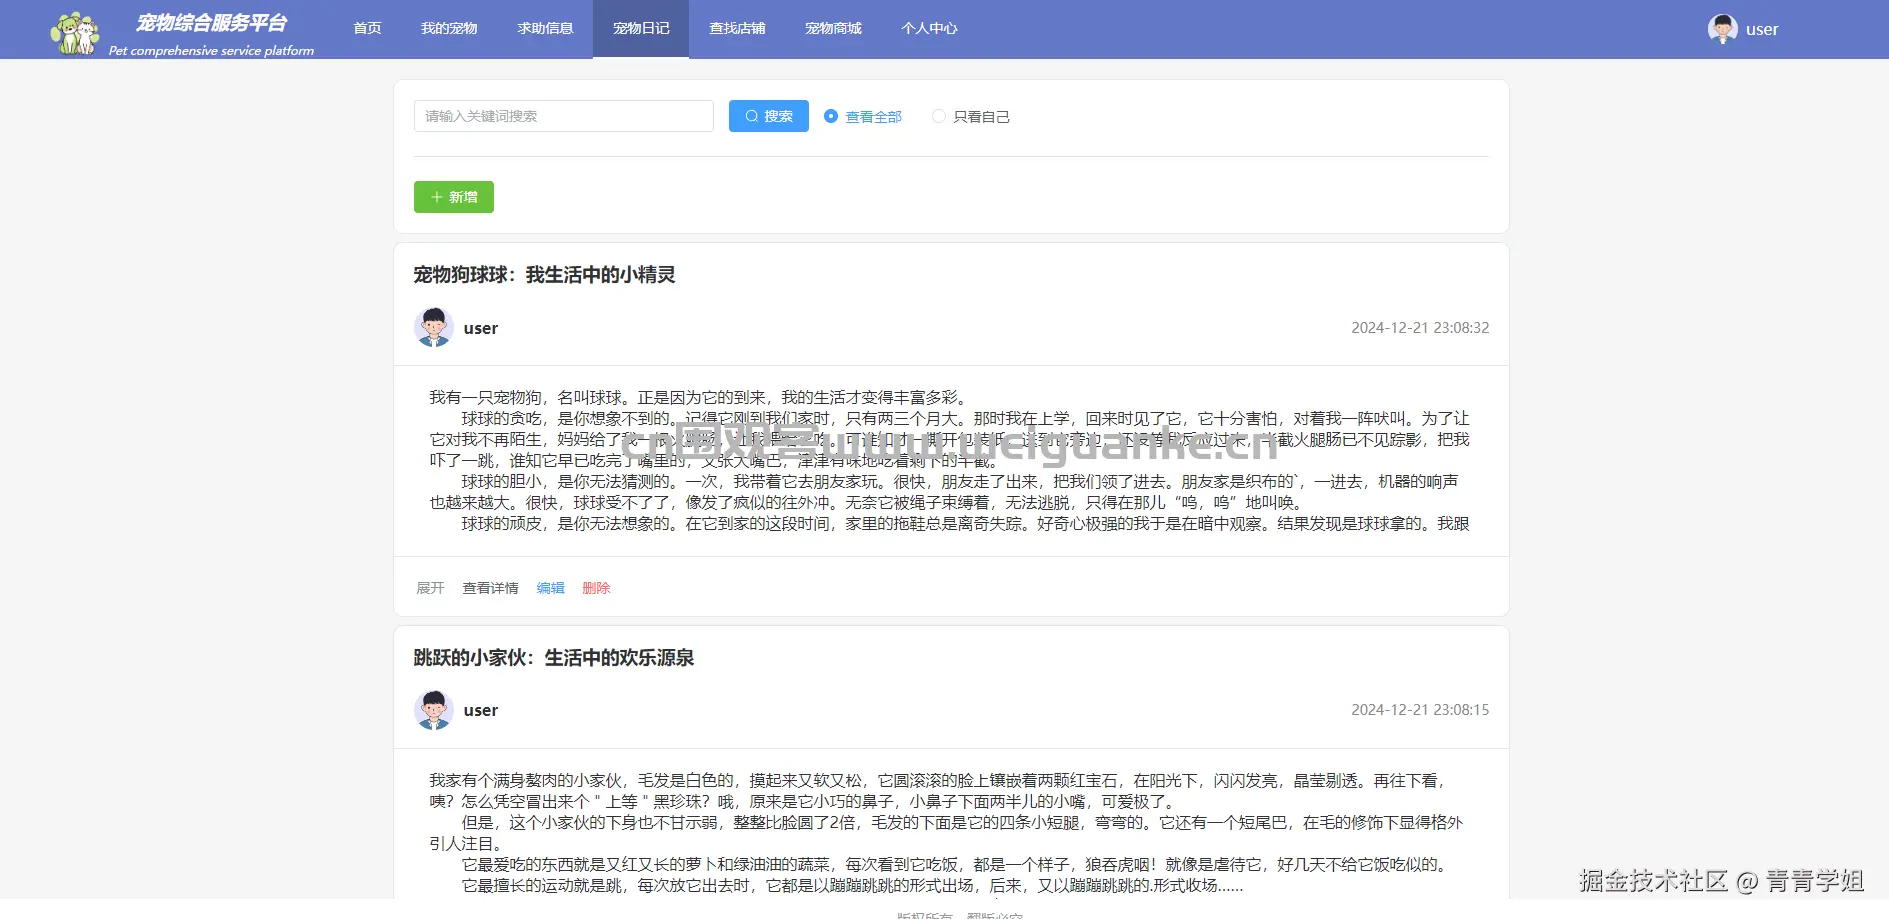Open the post titled 宠物狗球球：我生活中的小精灵
The image size is (1889, 919).
pos(545,275)
